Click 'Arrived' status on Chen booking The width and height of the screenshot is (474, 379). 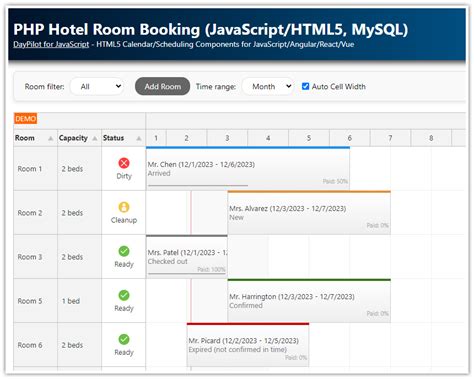pos(159,174)
